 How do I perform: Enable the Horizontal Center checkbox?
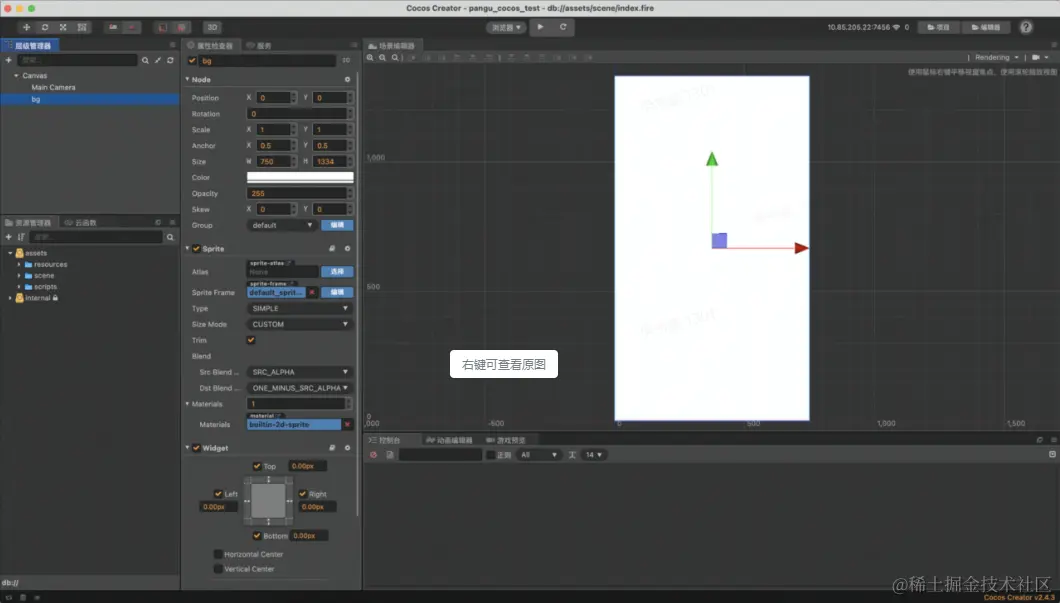[218, 554]
